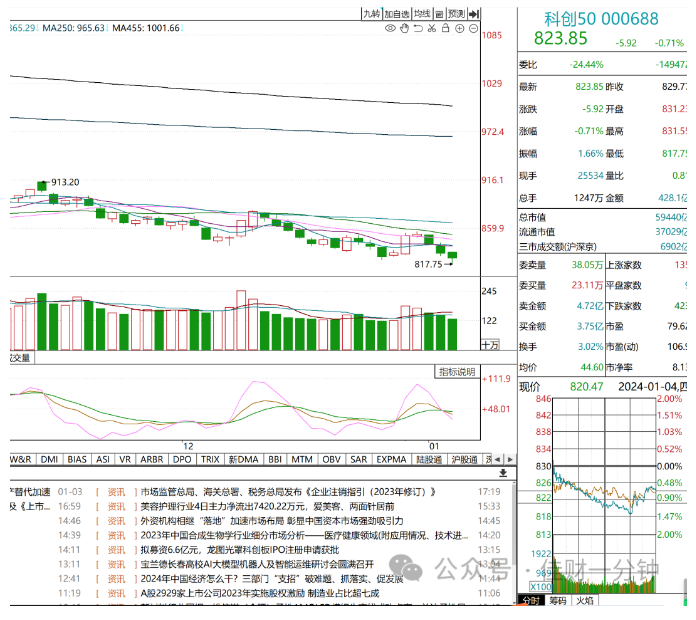This screenshot has width=696, height=620.
Task: Zoom in with the plus circle icon
Action: coord(460,28)
